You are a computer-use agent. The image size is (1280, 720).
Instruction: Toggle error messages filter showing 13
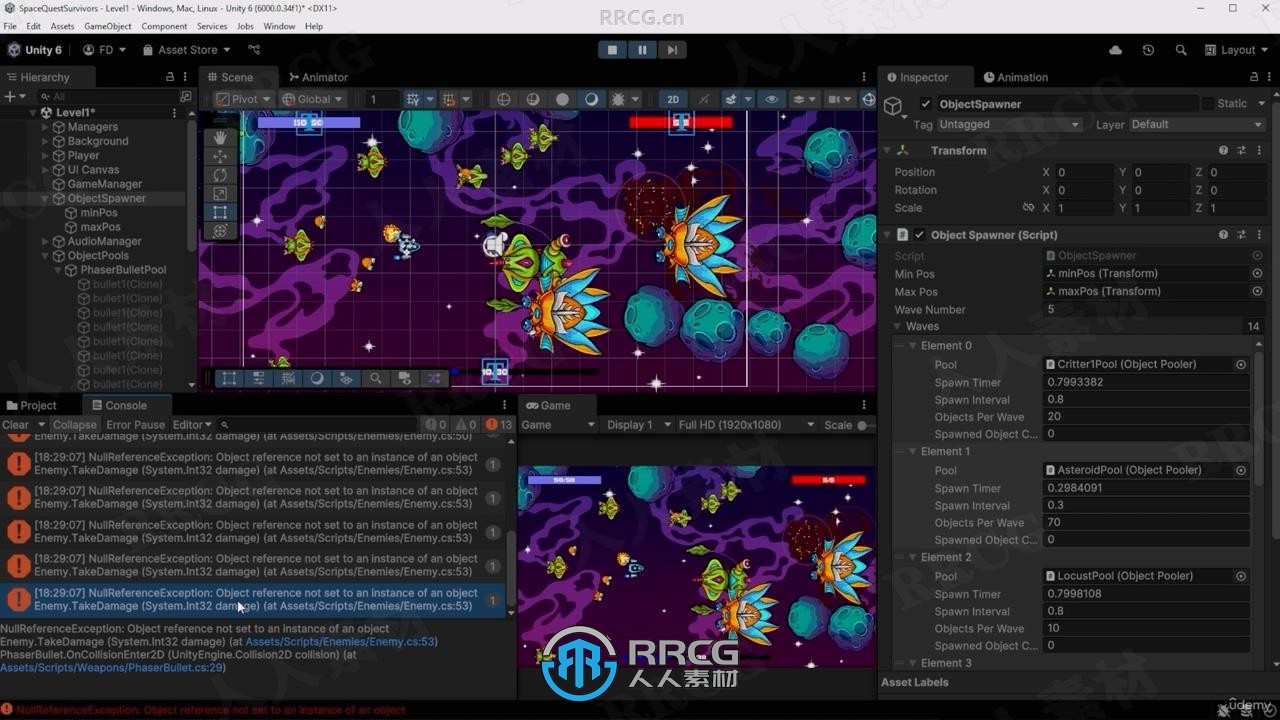pyautogui.click(x=499, y=425)
